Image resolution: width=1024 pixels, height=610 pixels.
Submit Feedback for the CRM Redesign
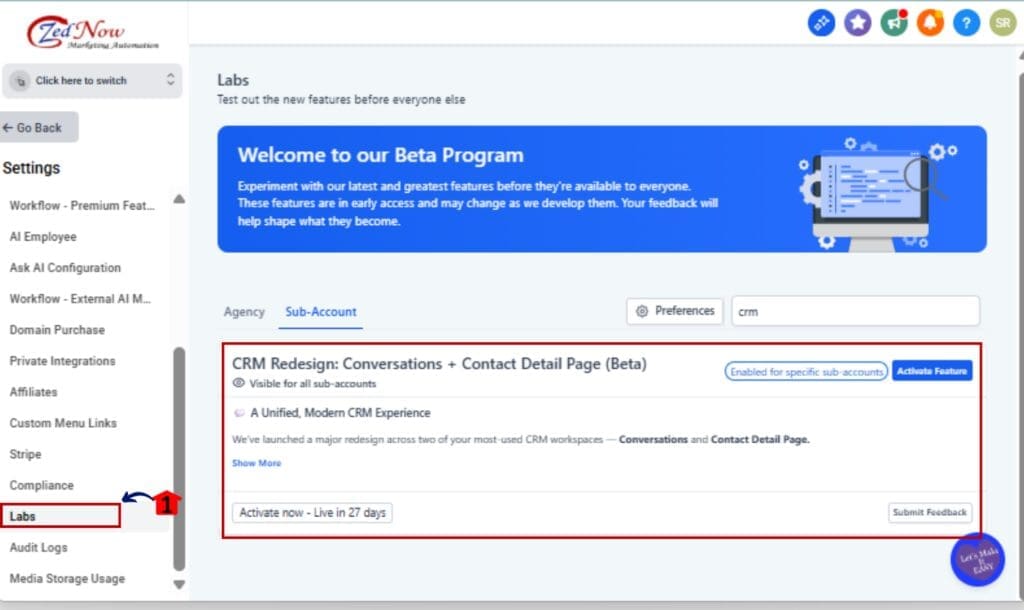[x=930, y=512]
